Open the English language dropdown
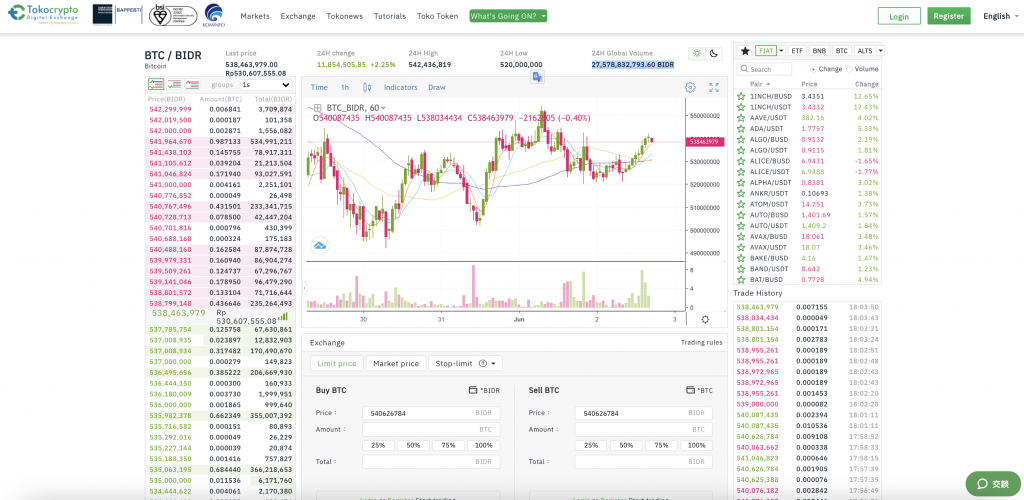 [1000, 16]
